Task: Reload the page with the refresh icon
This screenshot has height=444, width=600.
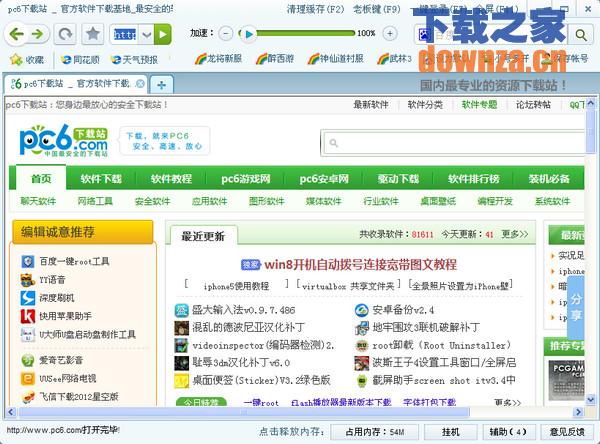Action: 65,34
